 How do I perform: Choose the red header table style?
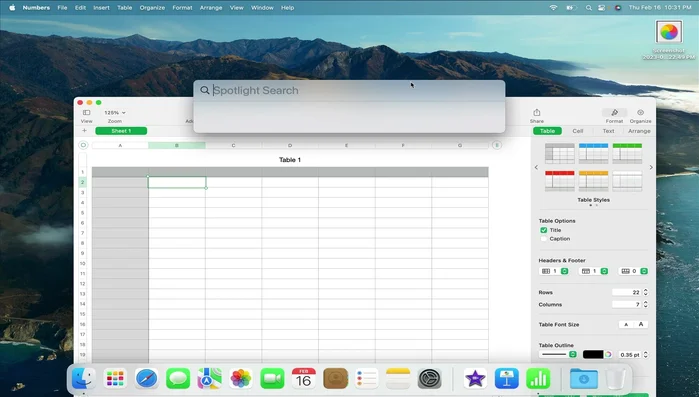click(x=559, y=181)
